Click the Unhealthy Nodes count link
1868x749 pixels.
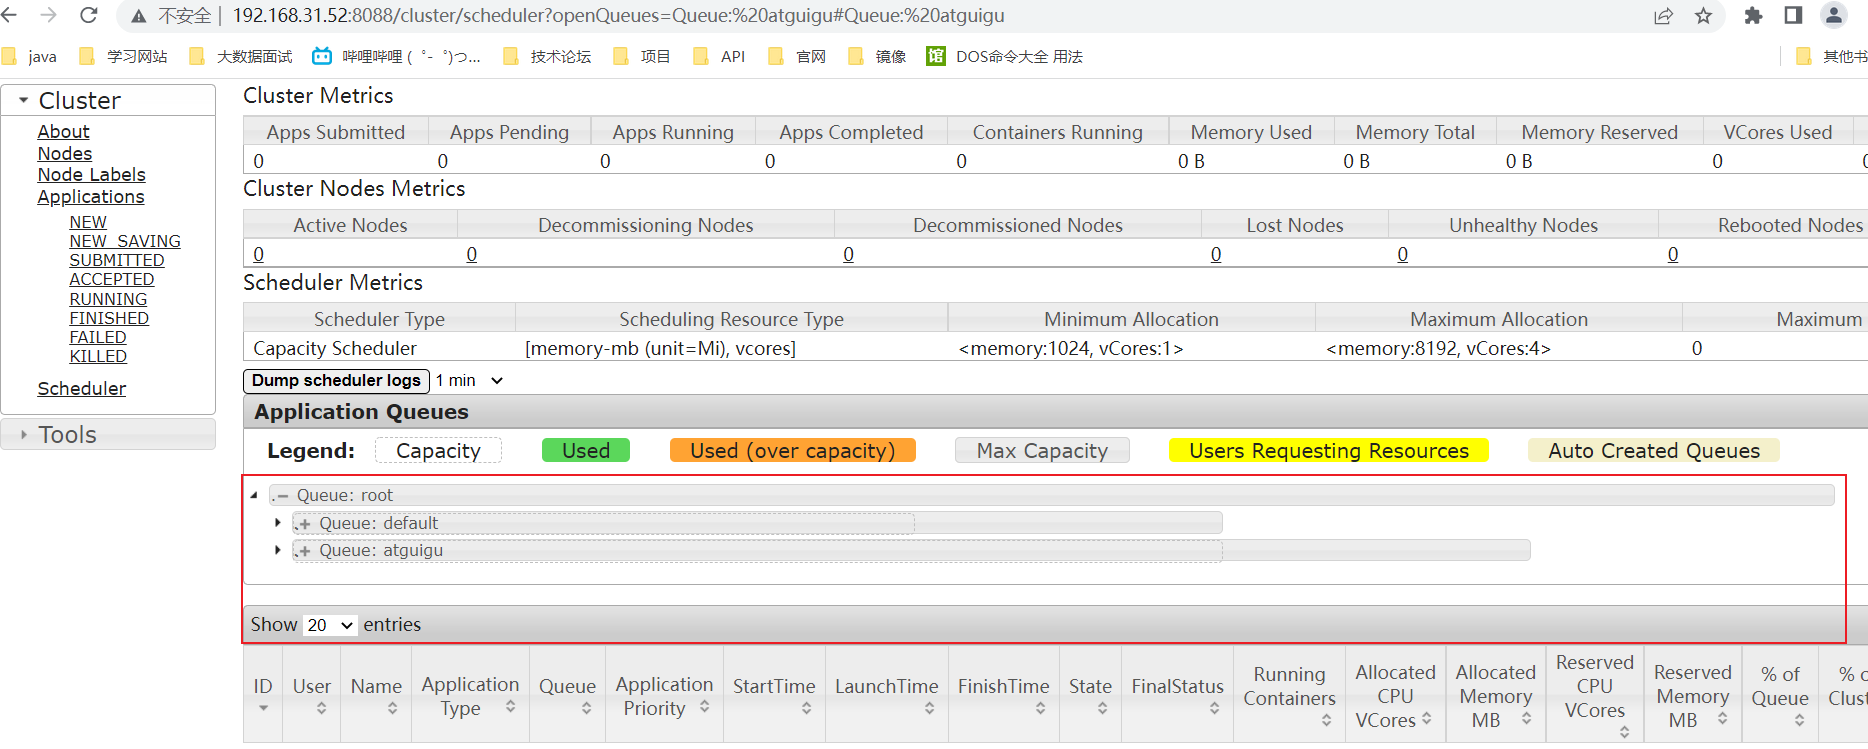click(1403, 255)
